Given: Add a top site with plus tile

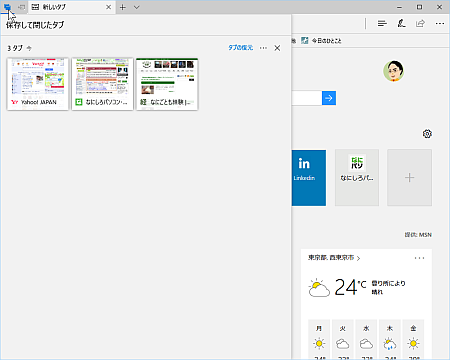Looking at the screenshot, I should coord(409,178).
